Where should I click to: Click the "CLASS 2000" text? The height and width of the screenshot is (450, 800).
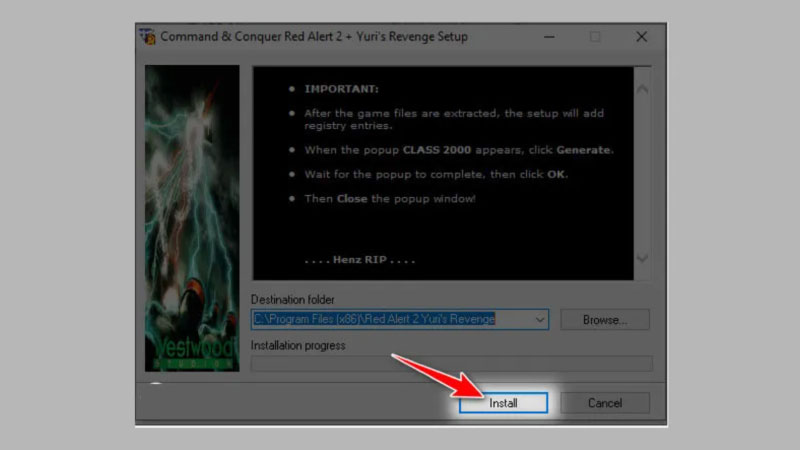[x=437, y=150]
